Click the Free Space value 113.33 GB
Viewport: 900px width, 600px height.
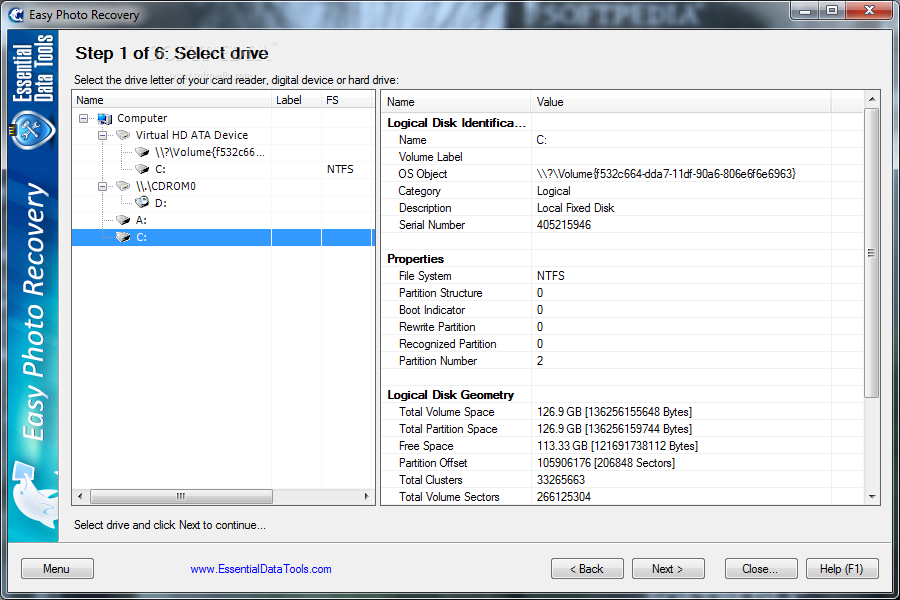click(617, 446)
